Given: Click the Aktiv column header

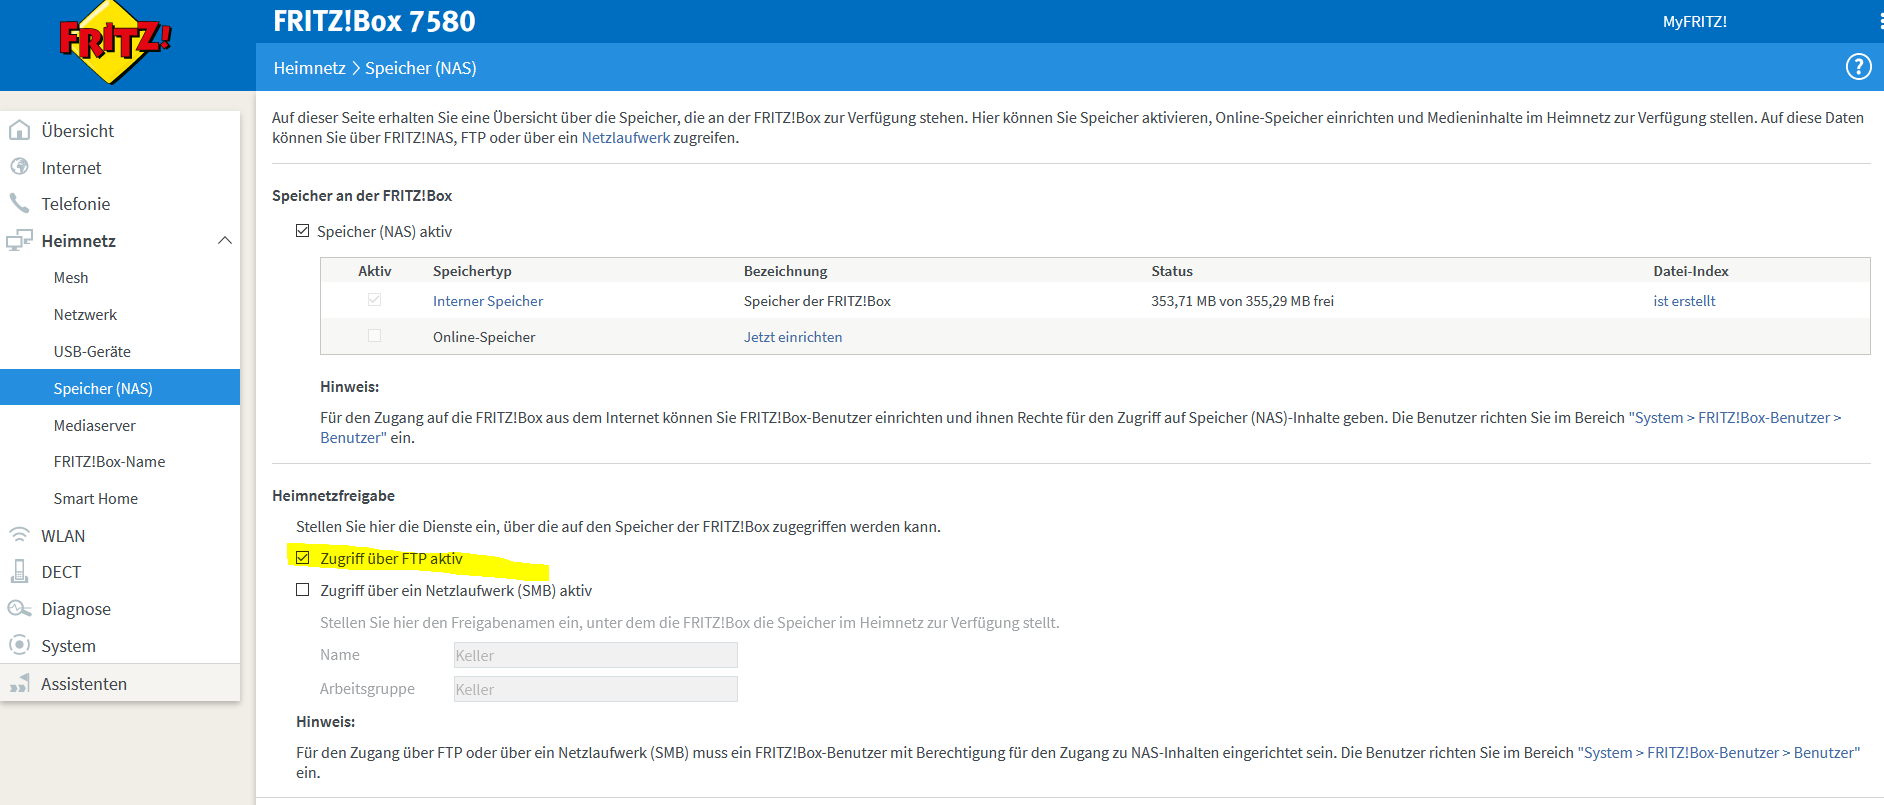Looking at the screenshot, I should [x=375, y=270].
